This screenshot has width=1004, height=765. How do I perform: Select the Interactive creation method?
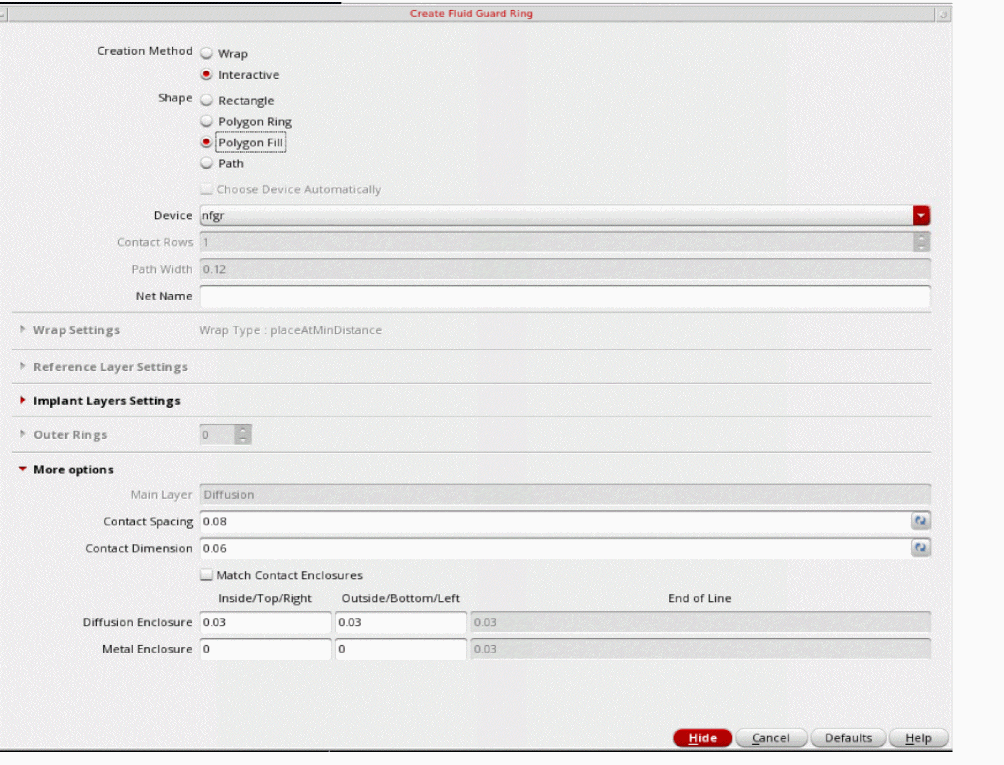coord(206,74)
